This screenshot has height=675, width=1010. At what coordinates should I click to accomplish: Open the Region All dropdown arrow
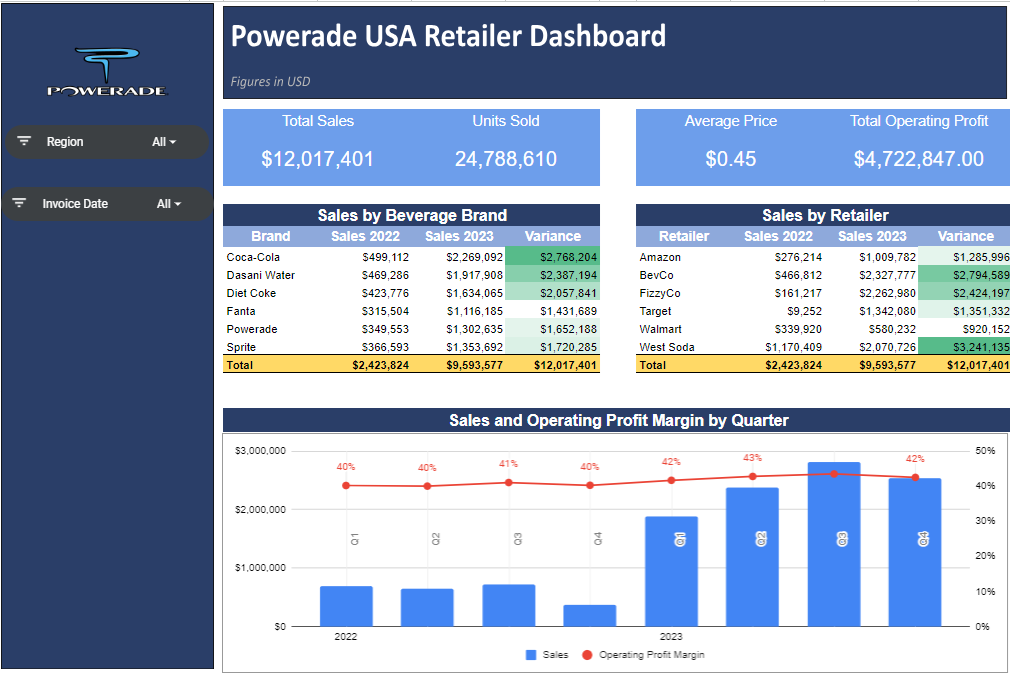point(172,142)
